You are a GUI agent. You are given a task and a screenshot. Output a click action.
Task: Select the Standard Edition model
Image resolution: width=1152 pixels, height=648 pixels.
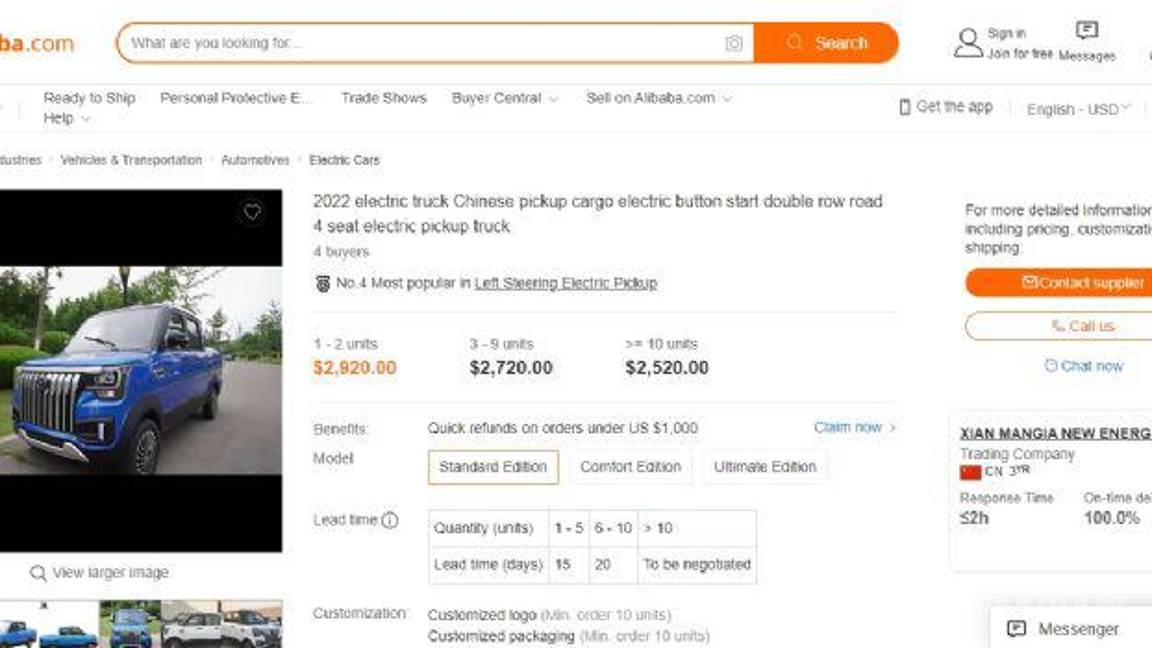(493, 467)
